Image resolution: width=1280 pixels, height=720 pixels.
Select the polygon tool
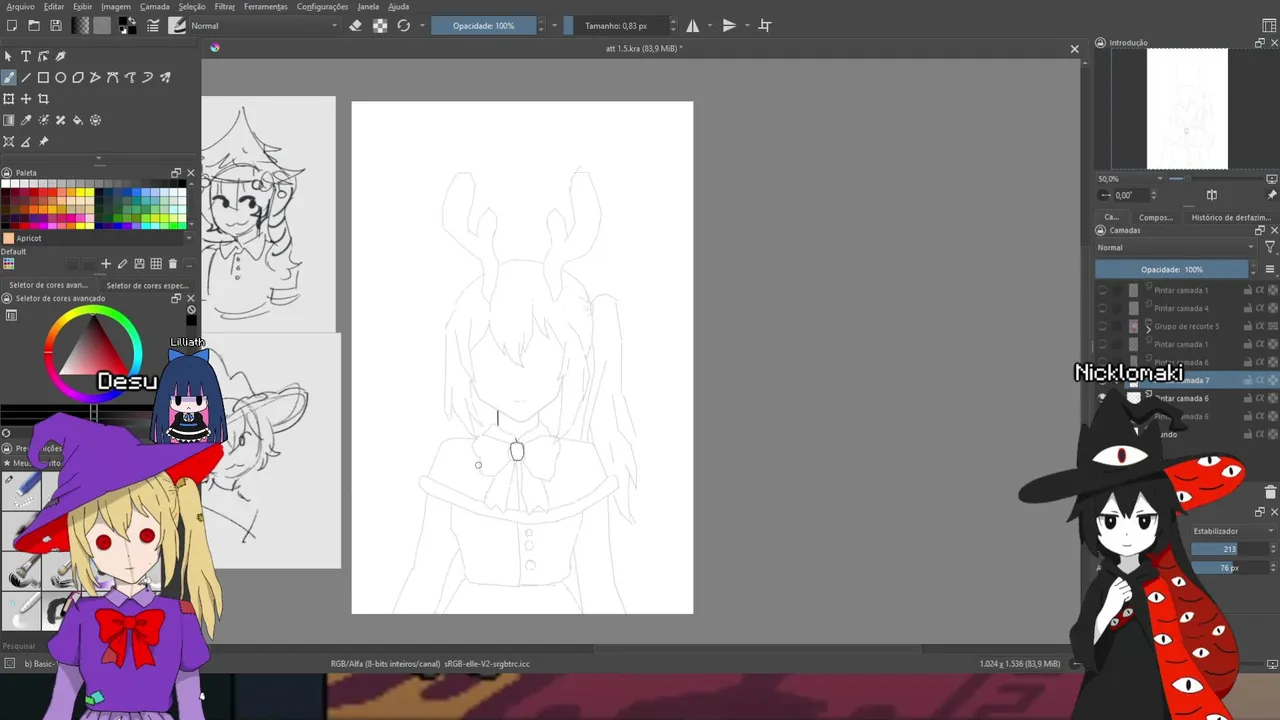coord(78,78)
